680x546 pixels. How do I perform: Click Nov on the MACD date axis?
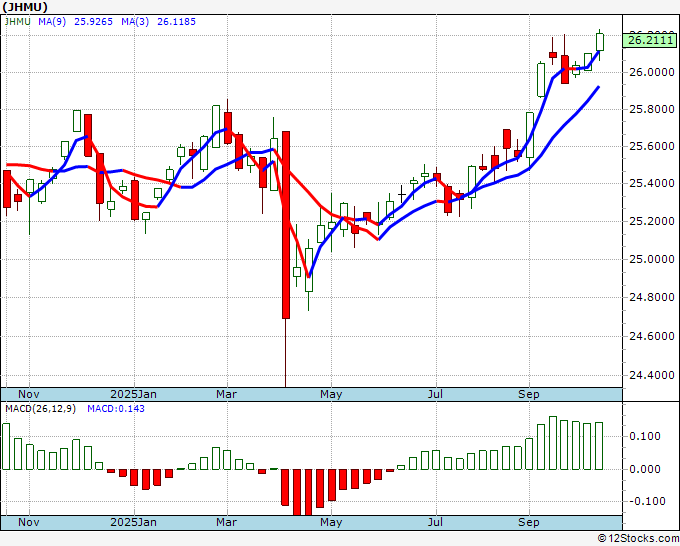coord(29,522)
